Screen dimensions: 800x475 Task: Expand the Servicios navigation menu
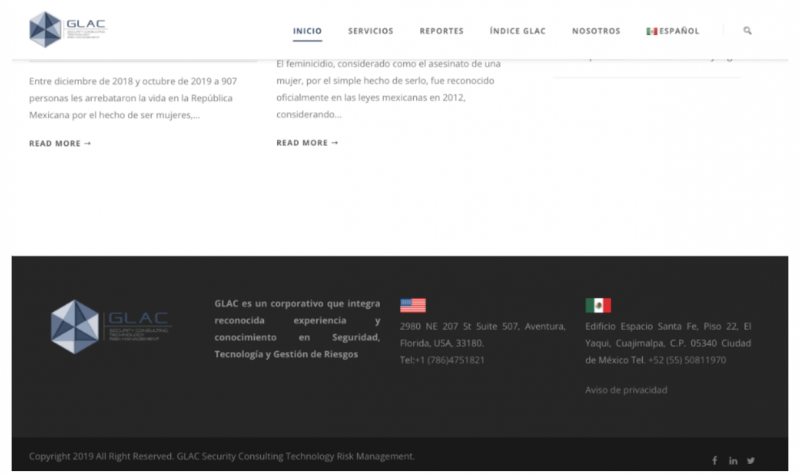point(370,31)
